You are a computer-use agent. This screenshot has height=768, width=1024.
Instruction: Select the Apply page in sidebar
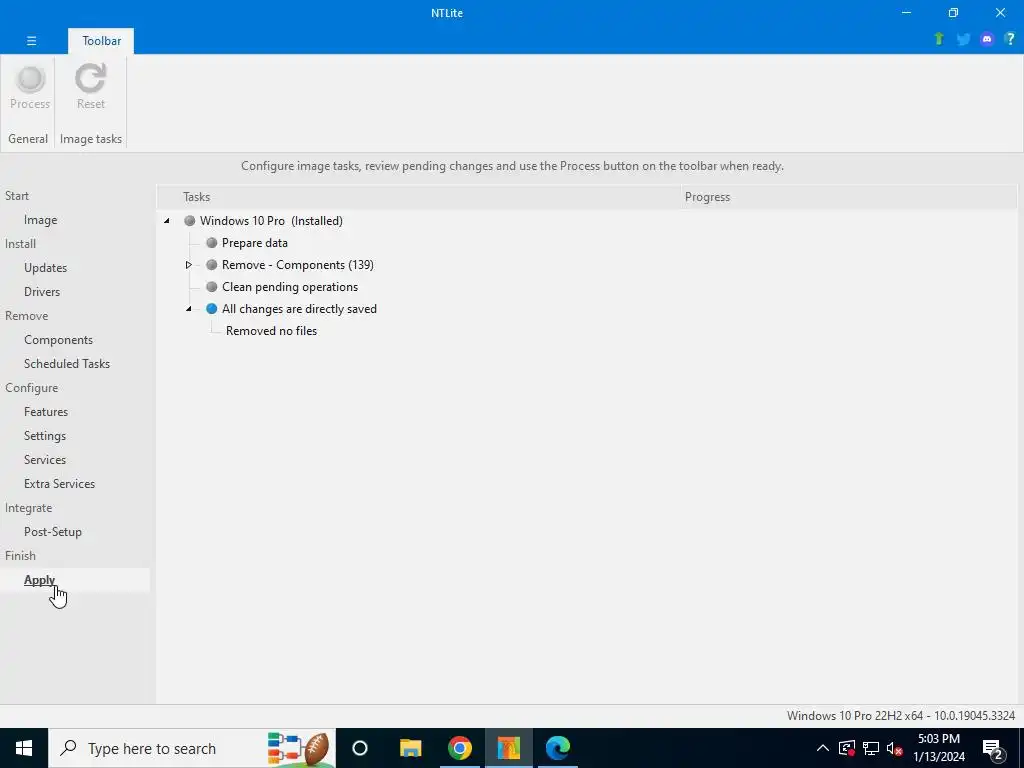click(39, 580)
